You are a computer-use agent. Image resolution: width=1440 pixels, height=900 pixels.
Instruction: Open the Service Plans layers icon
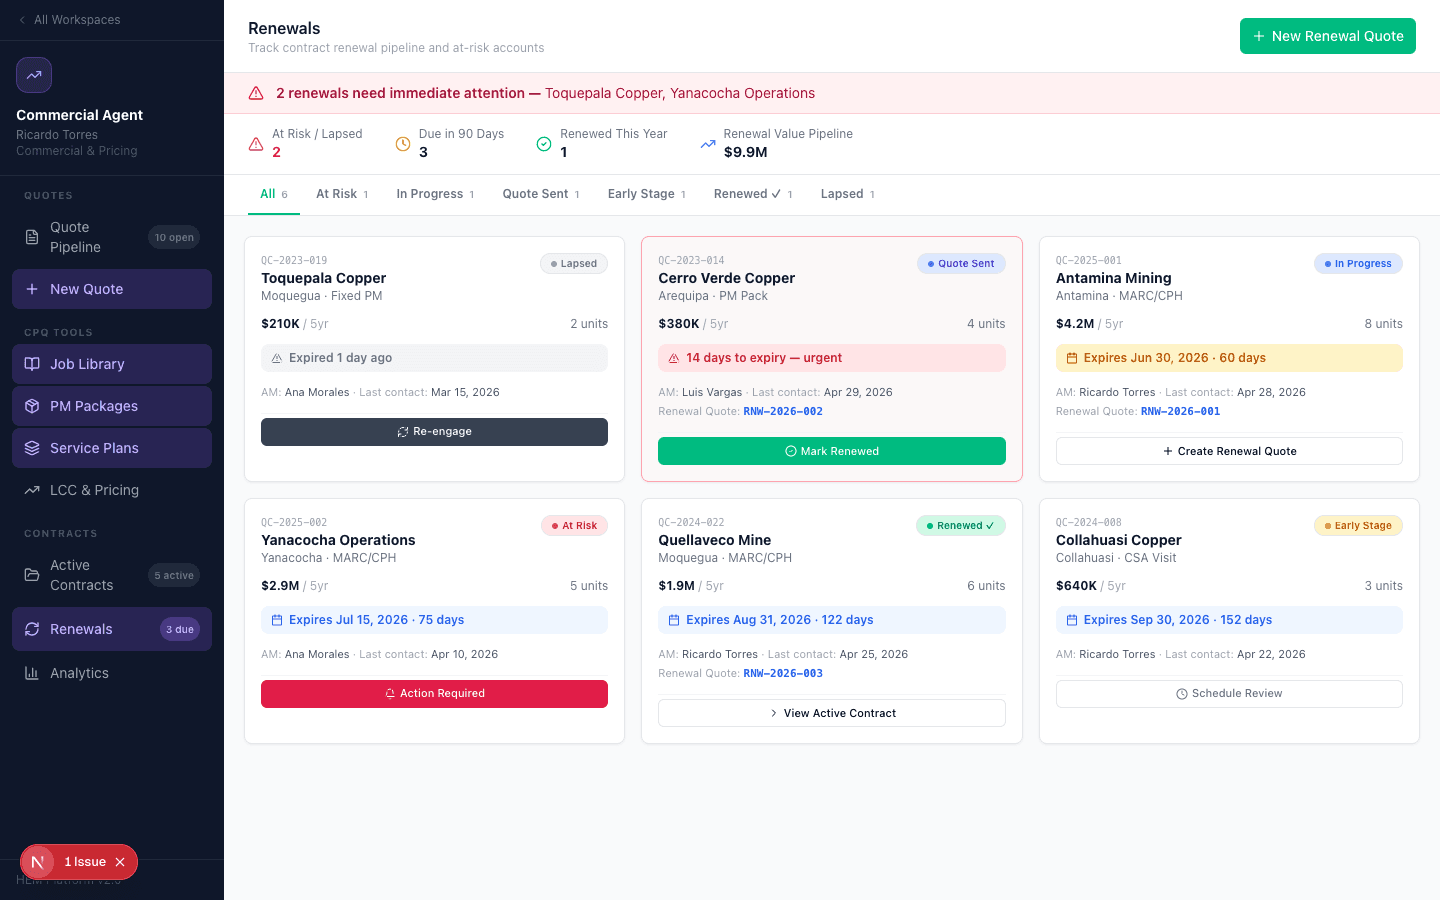pos(32,448)
